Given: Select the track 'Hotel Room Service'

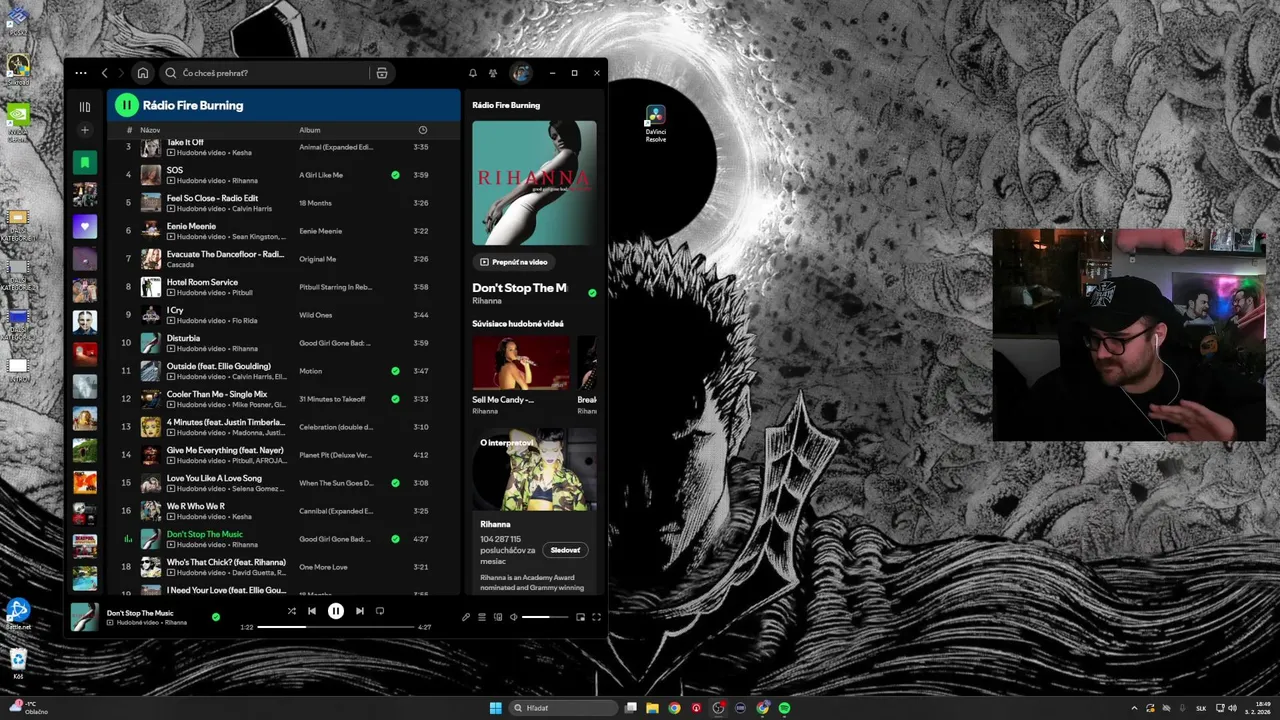Looking at the screenshot, I should point(202,282).
